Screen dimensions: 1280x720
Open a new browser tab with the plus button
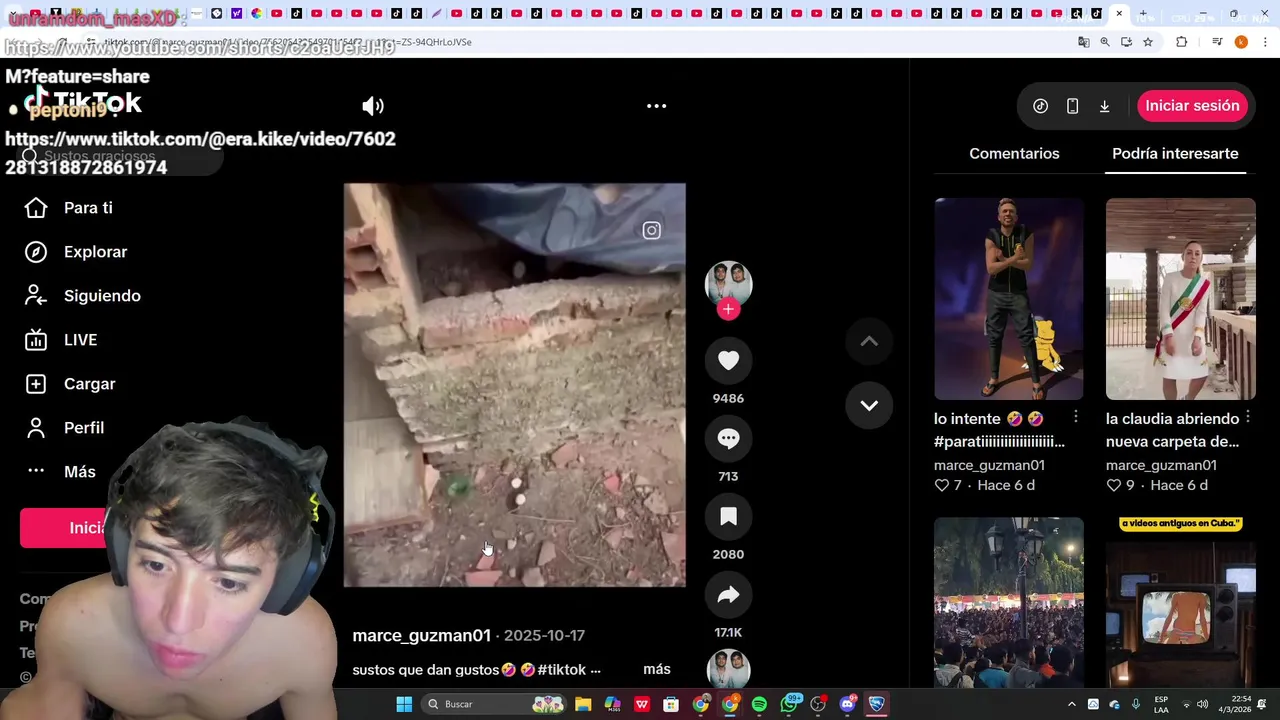[1143, 14]
